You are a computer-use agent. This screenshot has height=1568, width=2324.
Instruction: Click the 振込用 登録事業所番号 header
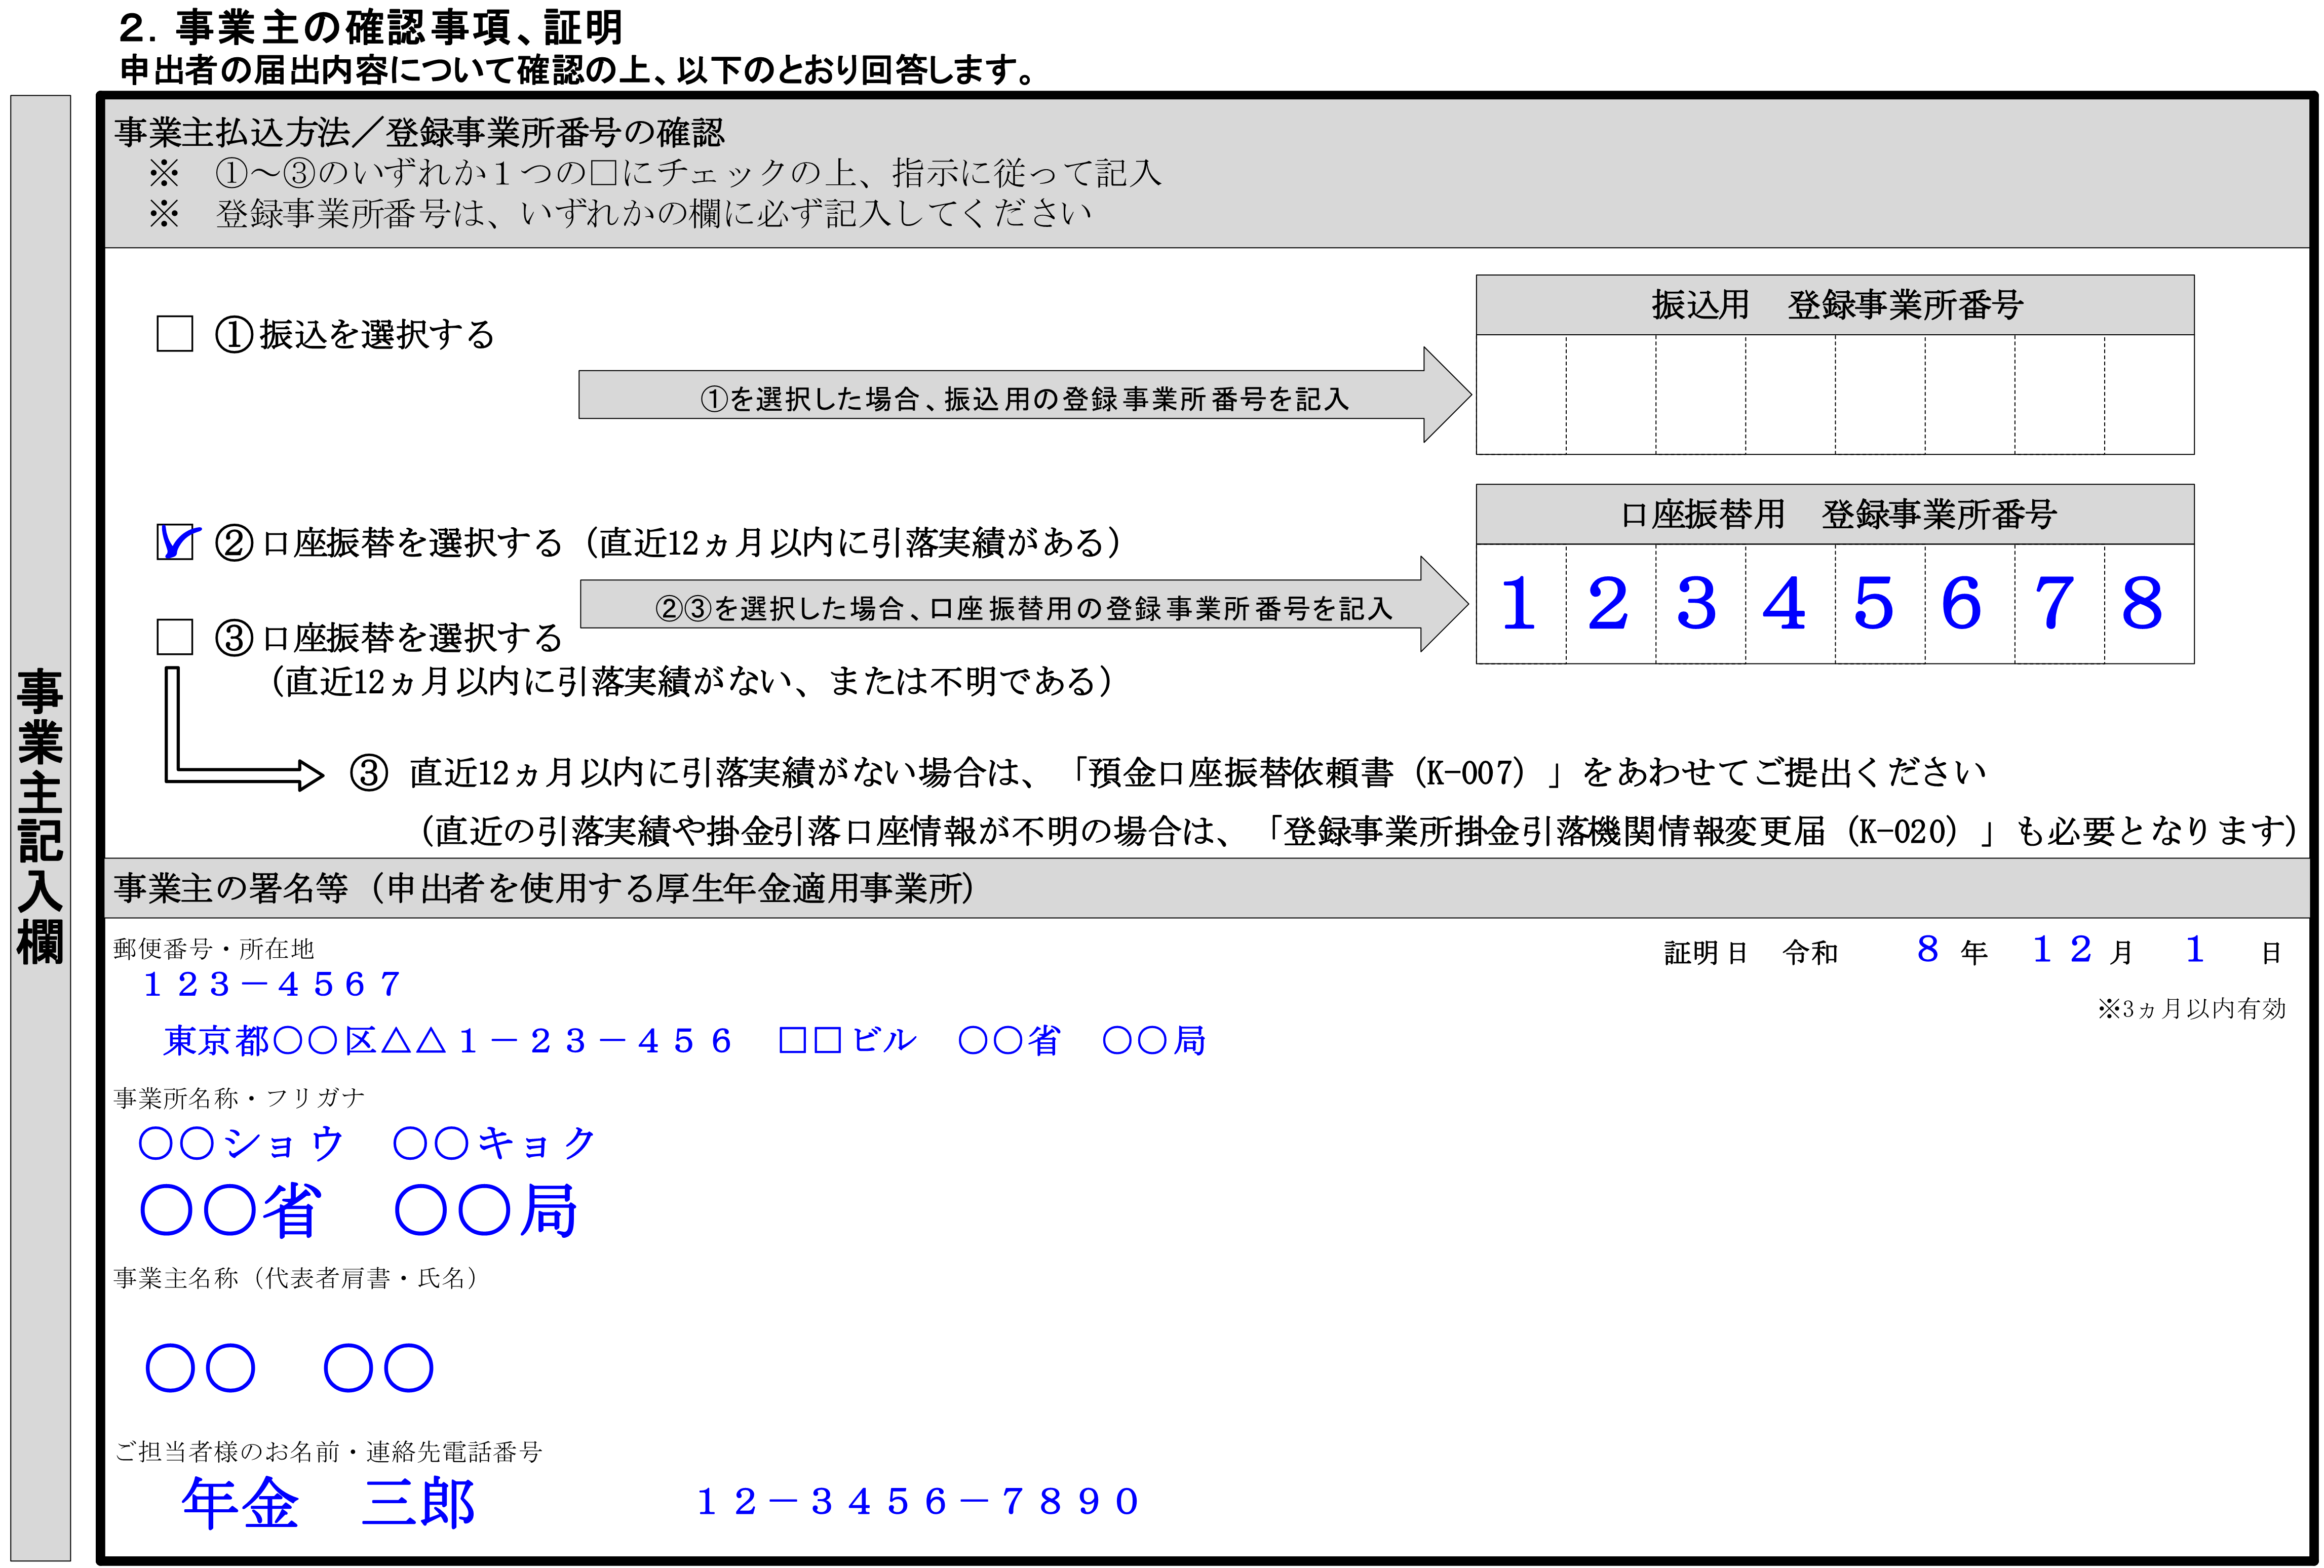[1836, 305]
